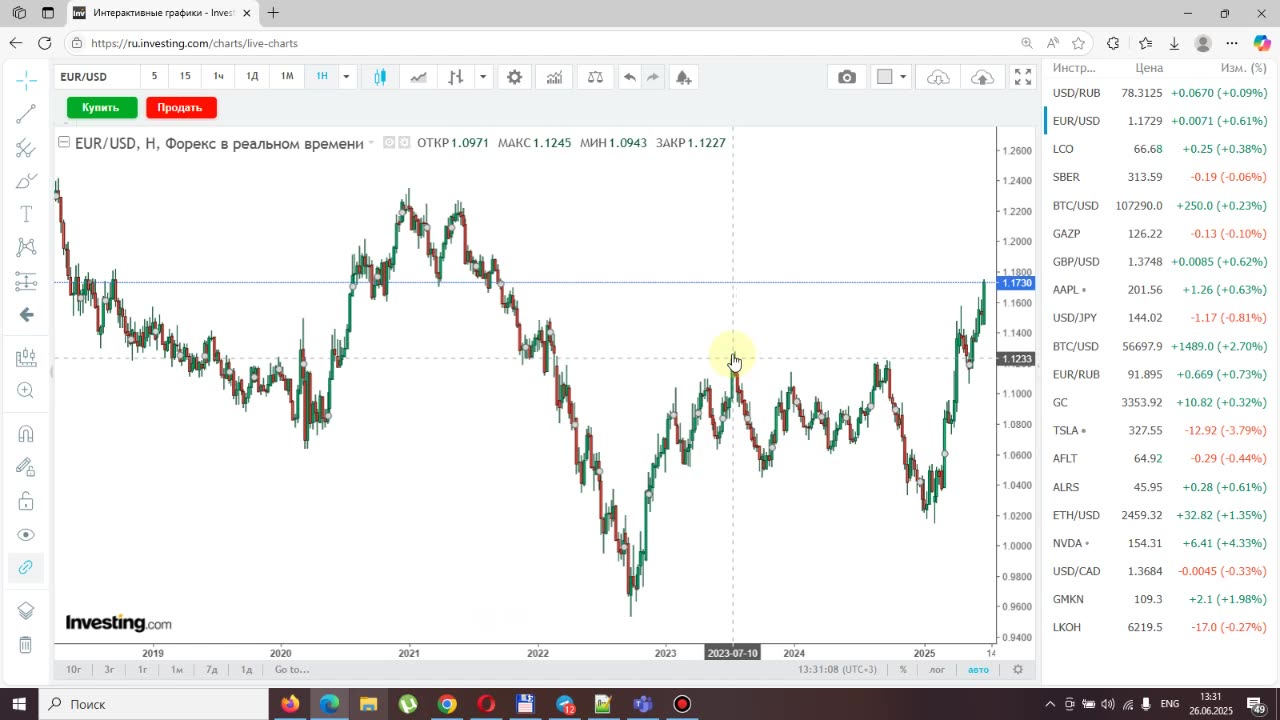Select candlestick chart style
This screenshot has height=720, width=1280.
click(x=380, y=77)
